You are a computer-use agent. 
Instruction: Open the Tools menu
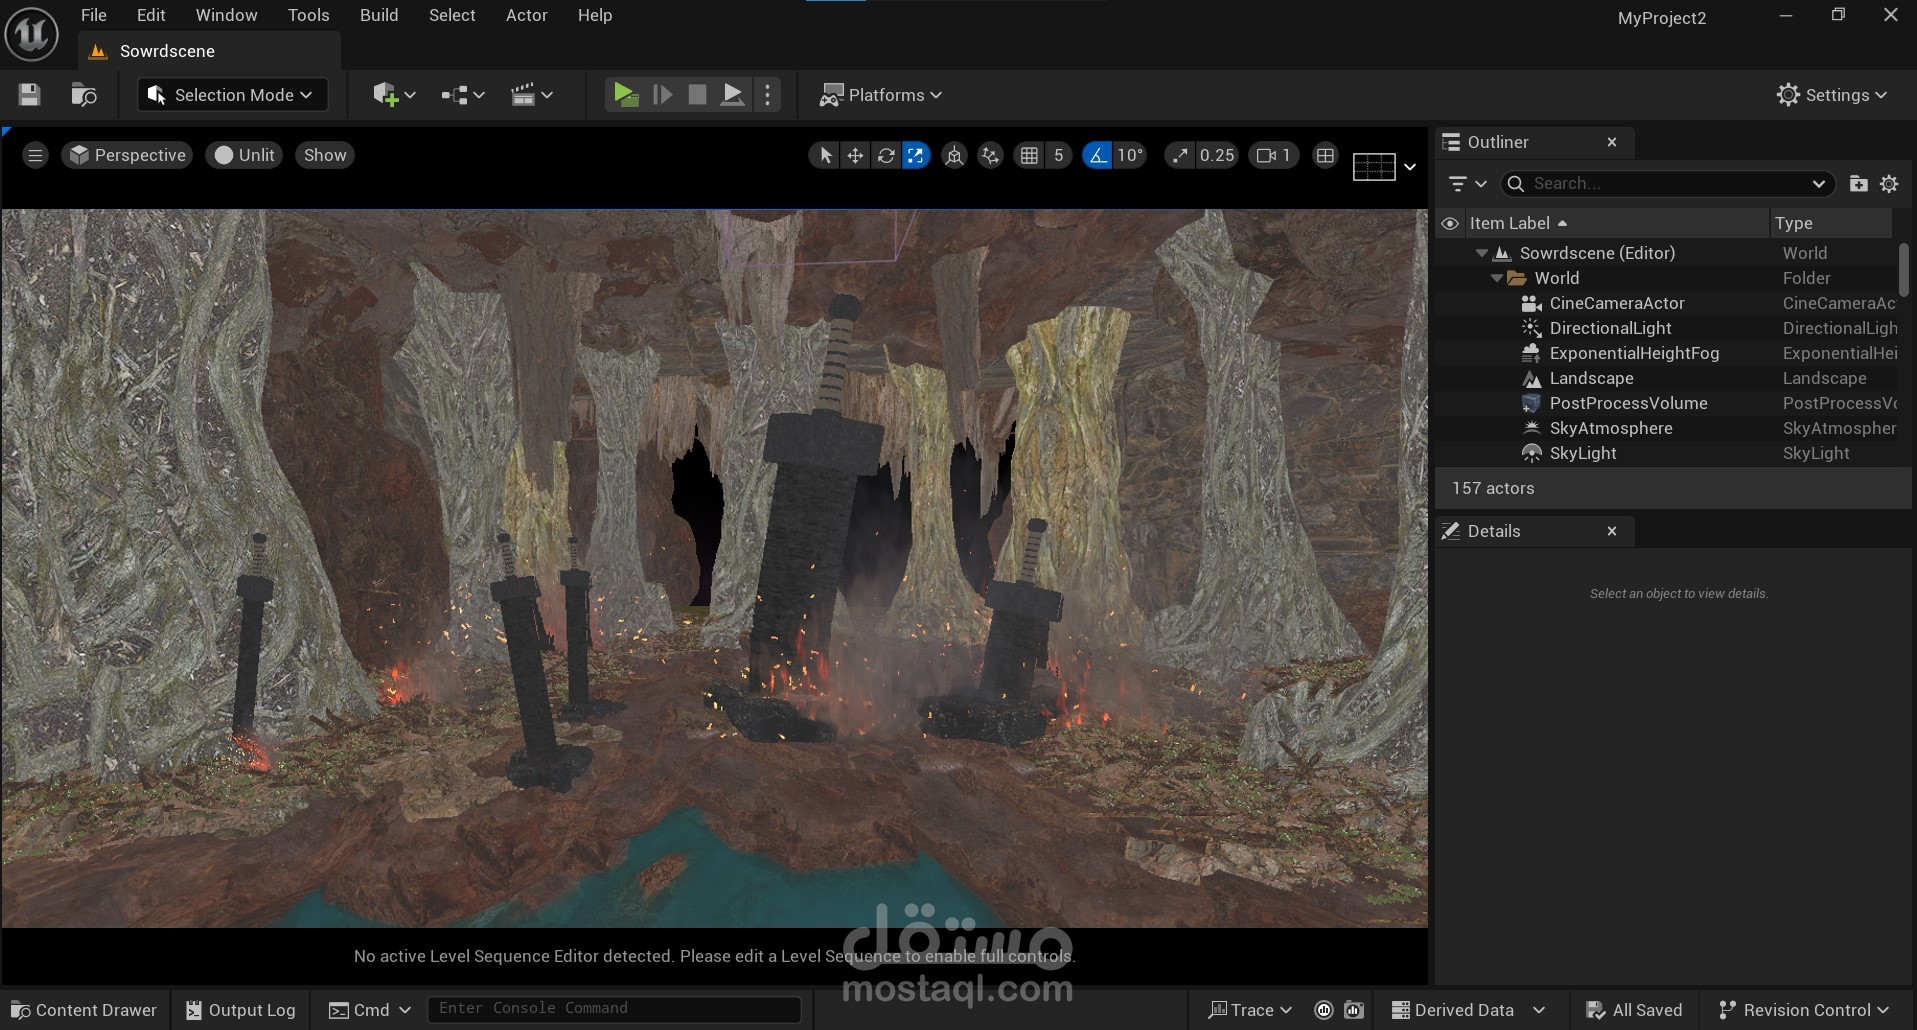tap(308, 15)
